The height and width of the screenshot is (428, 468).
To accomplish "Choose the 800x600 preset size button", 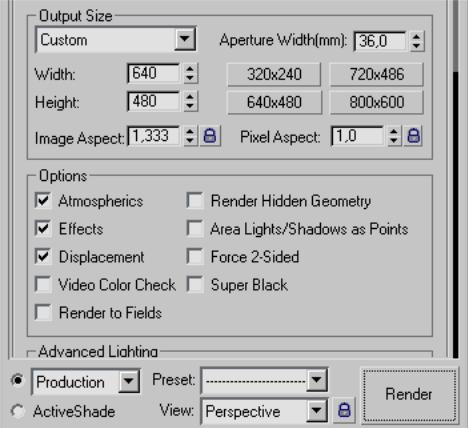I will pos(377,102).
